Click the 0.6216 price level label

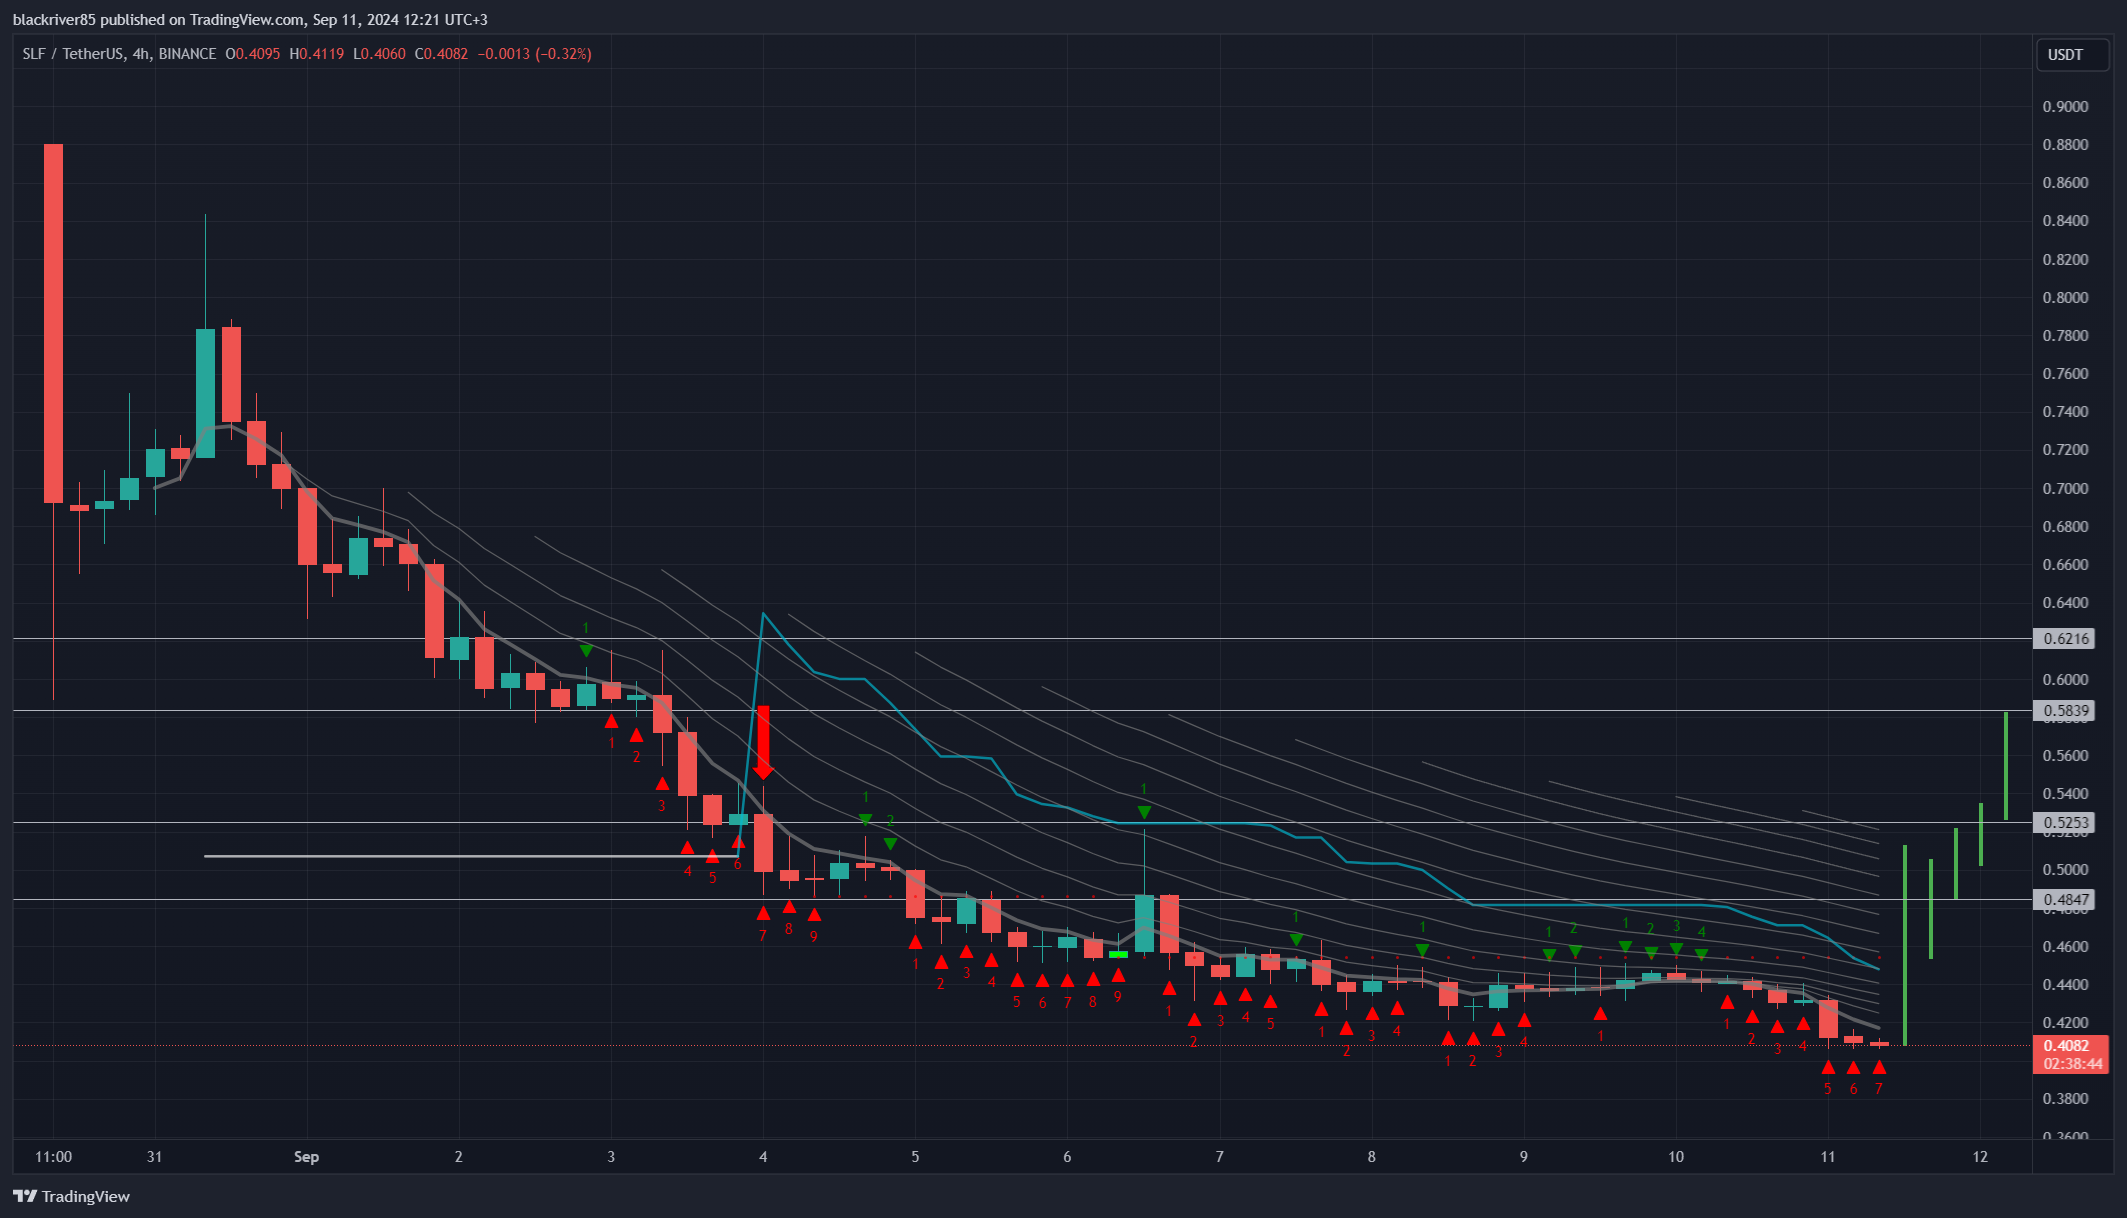2064,638
